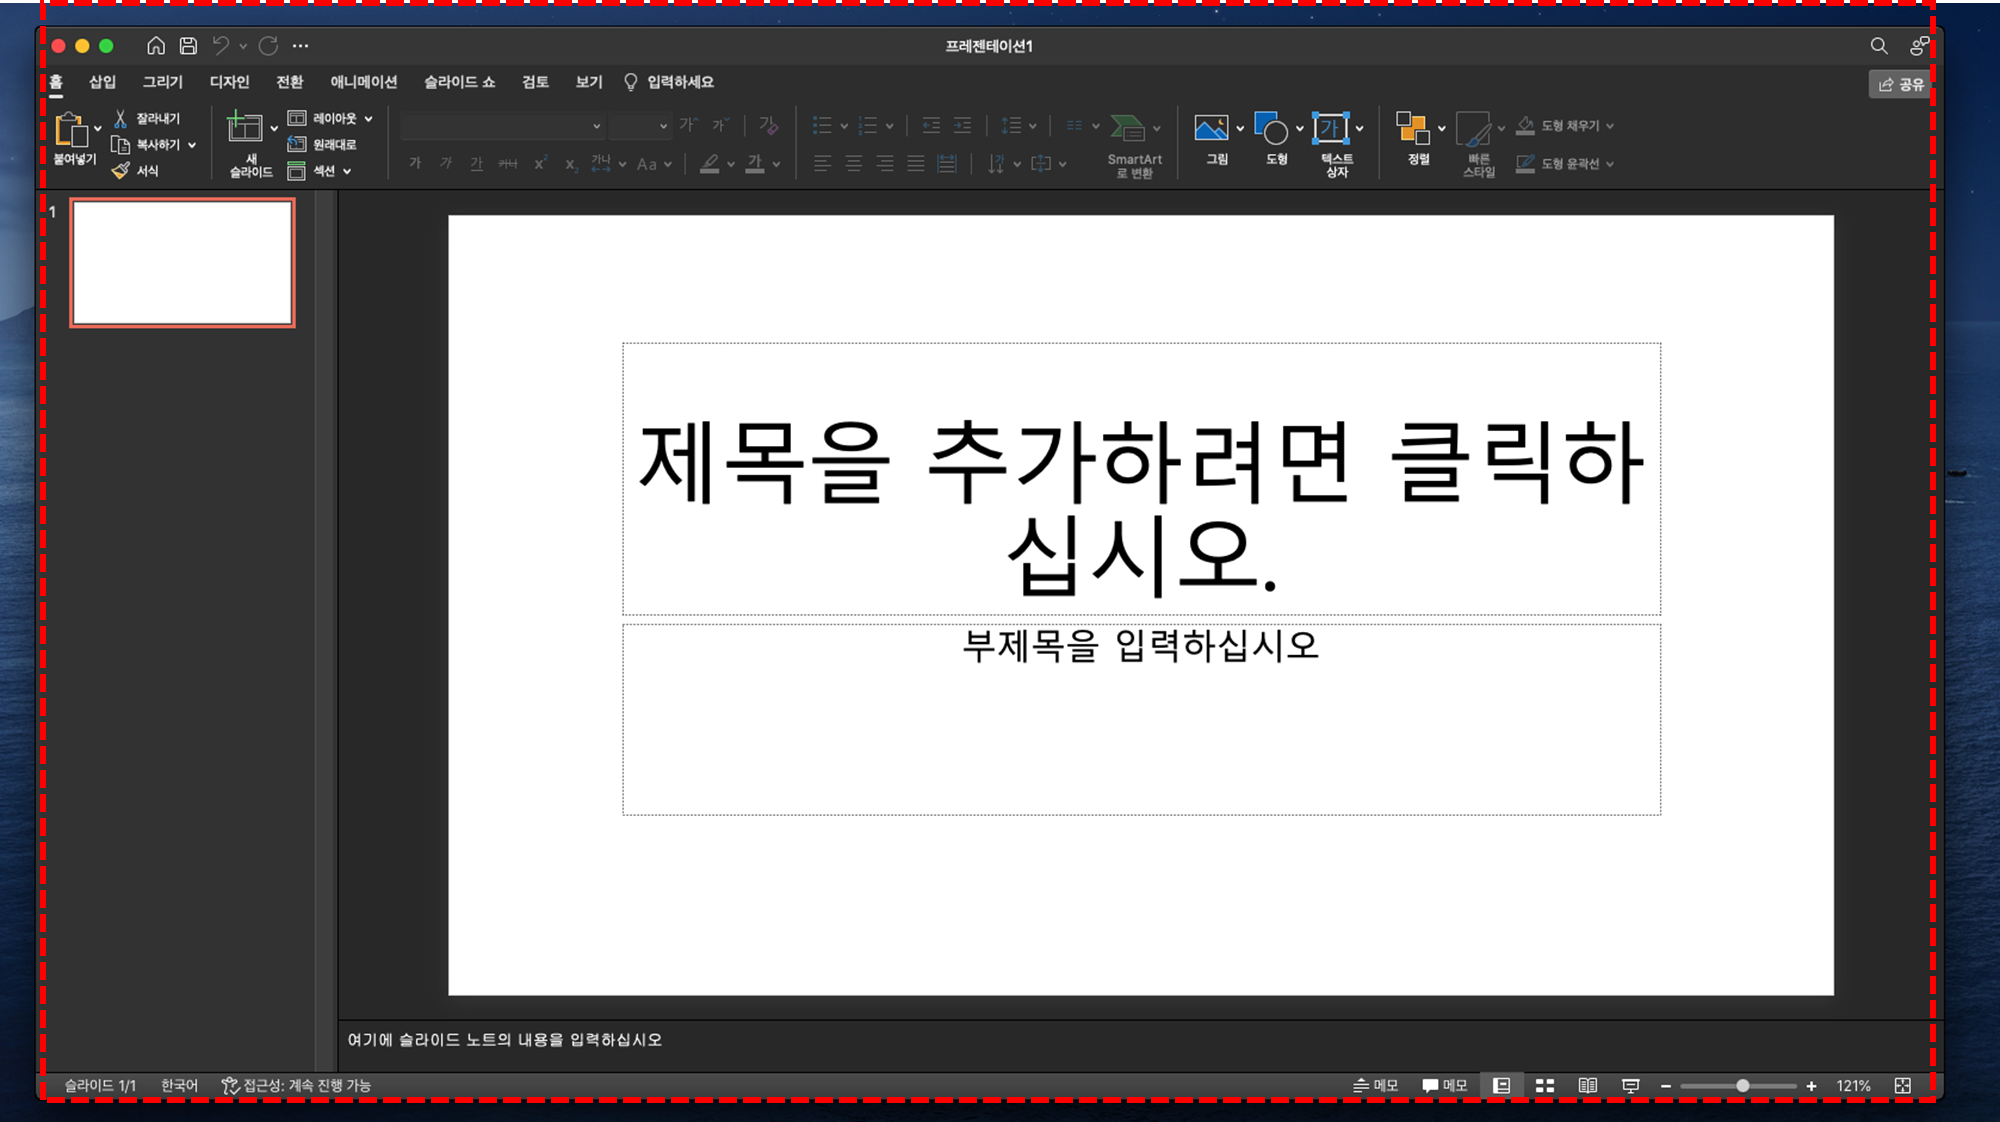Select the Format Painter (서식) brush

tap(120, 171)
